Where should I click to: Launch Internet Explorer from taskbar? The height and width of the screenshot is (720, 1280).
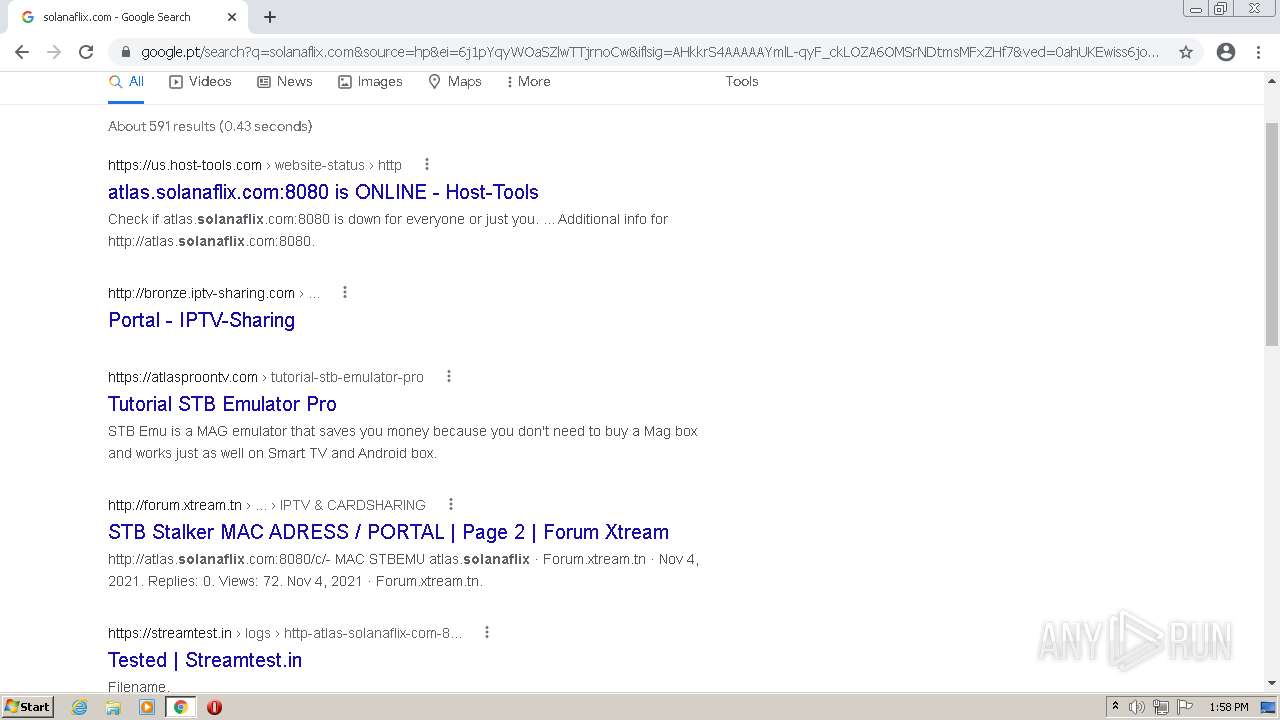(x=80, y=707)
